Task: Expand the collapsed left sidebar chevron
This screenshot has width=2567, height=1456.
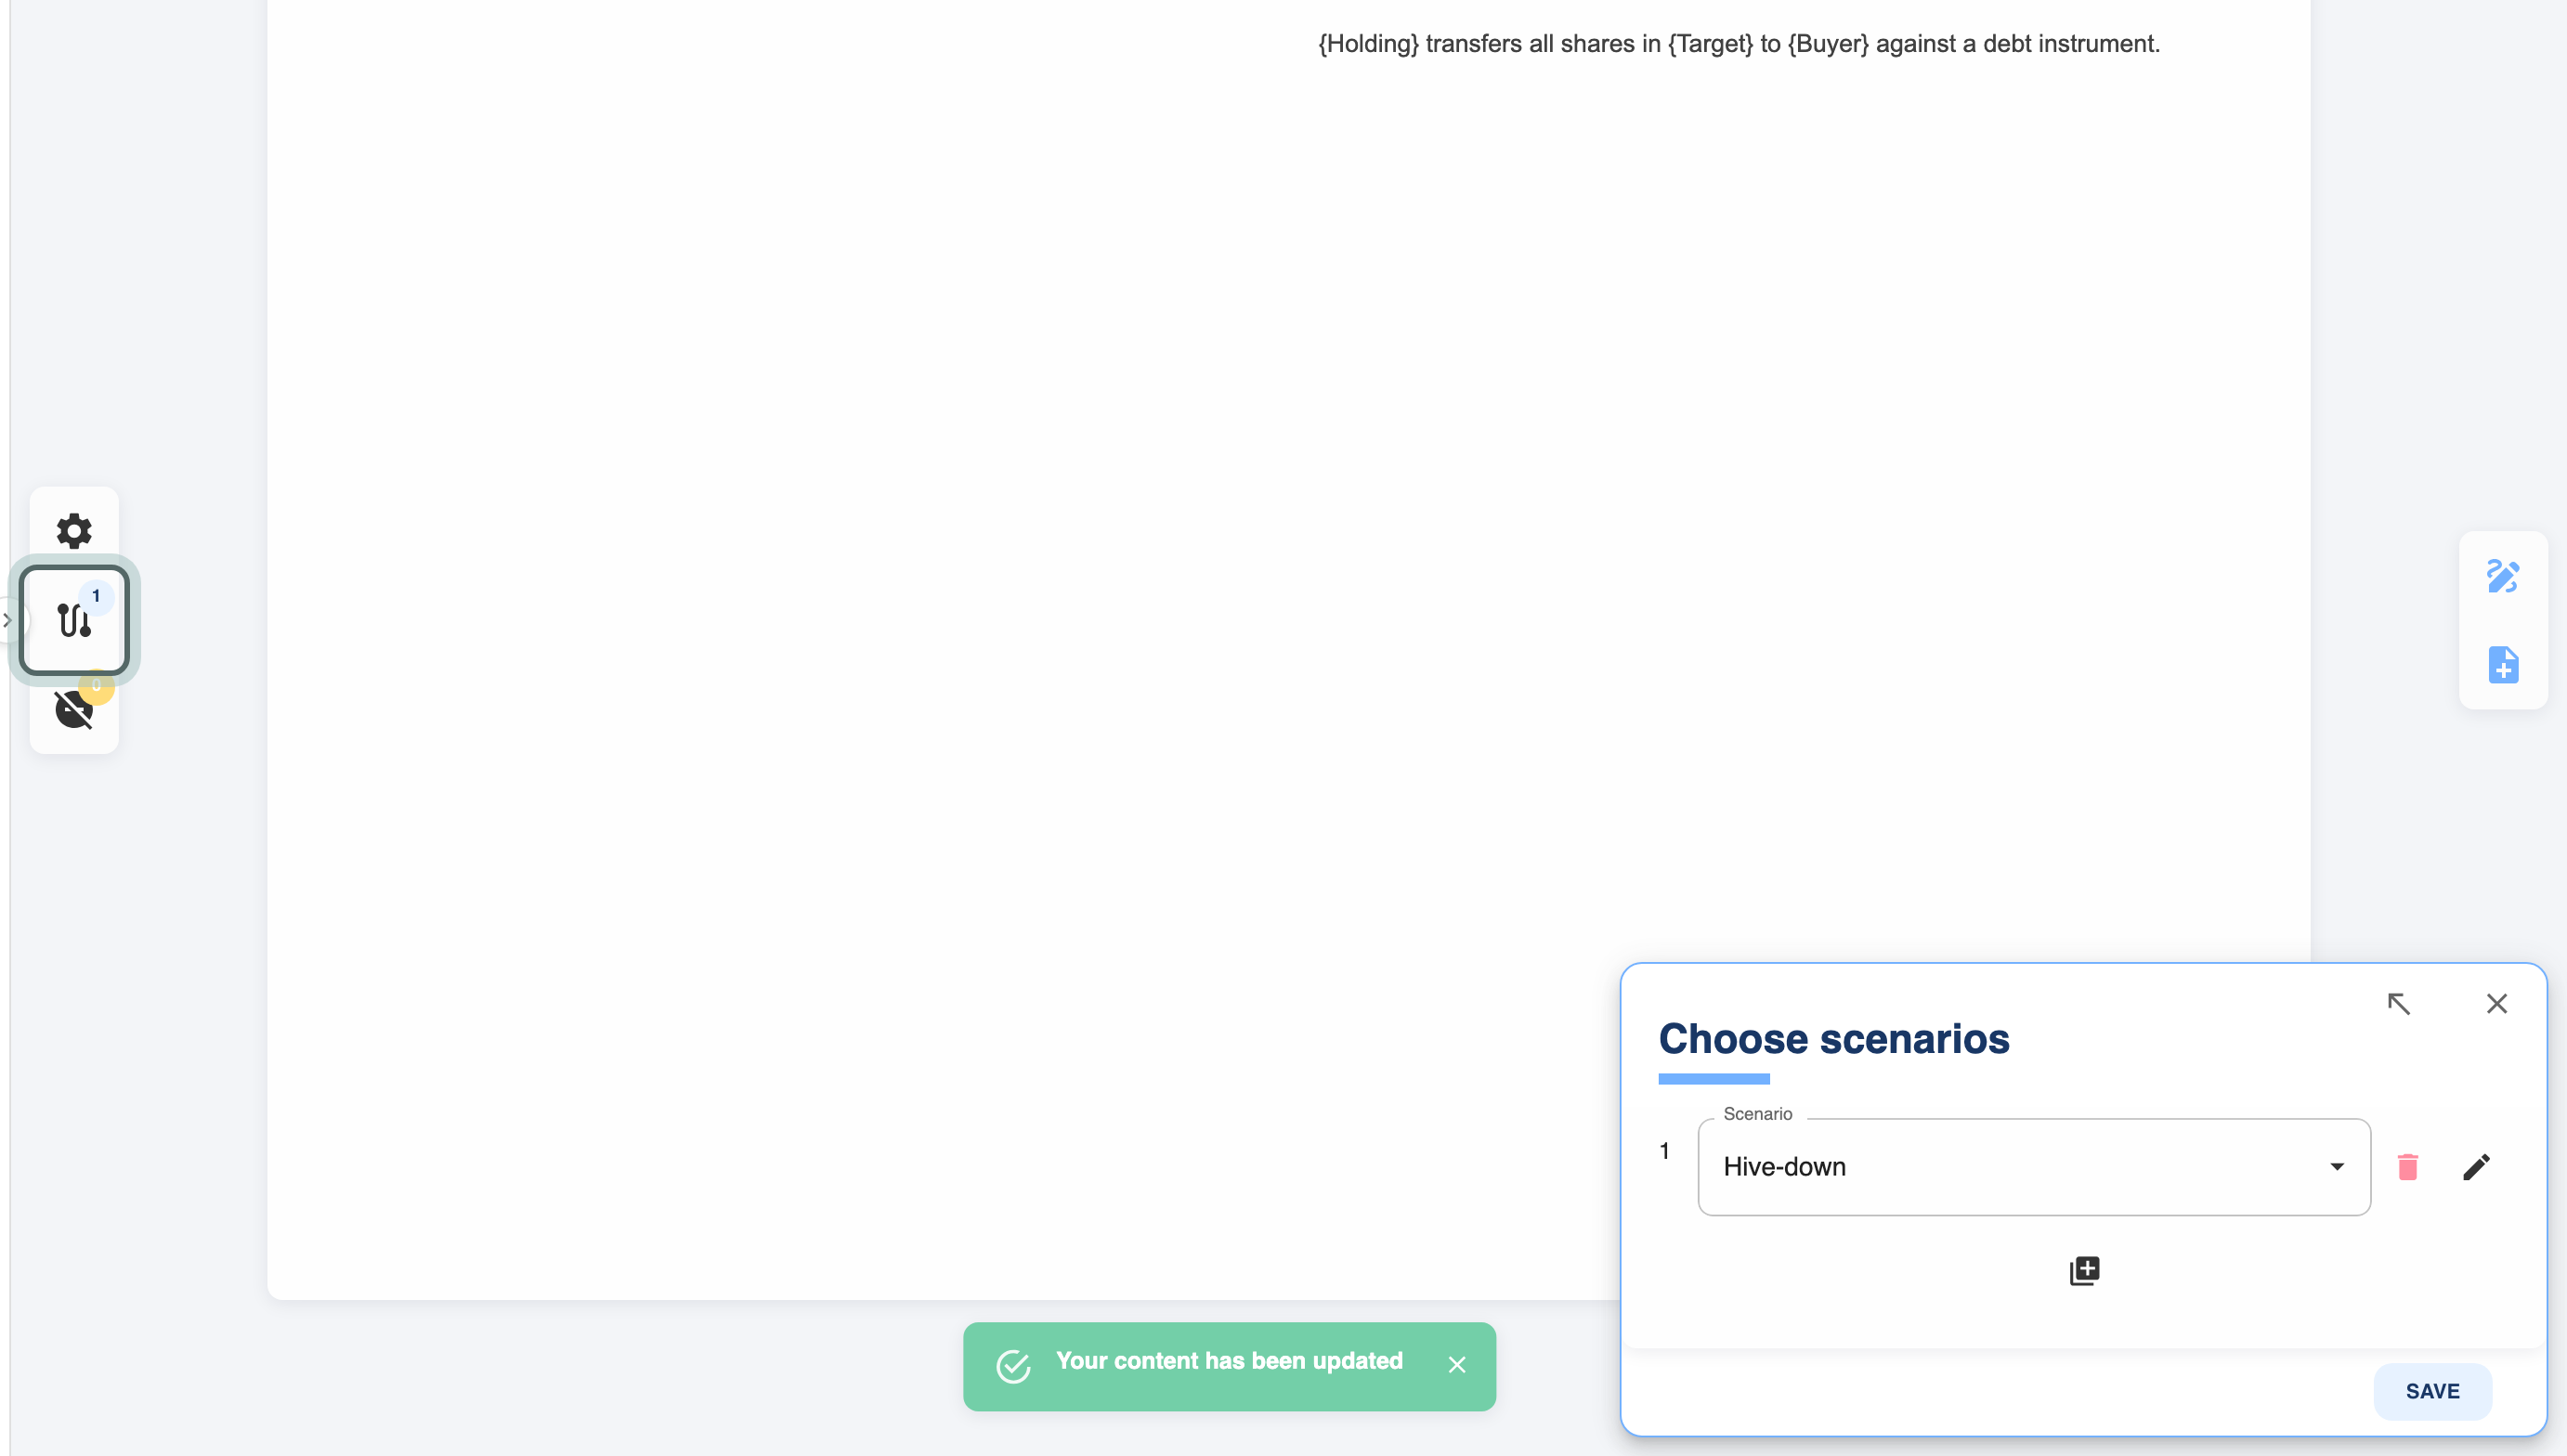Action: (x=7, y=620)
